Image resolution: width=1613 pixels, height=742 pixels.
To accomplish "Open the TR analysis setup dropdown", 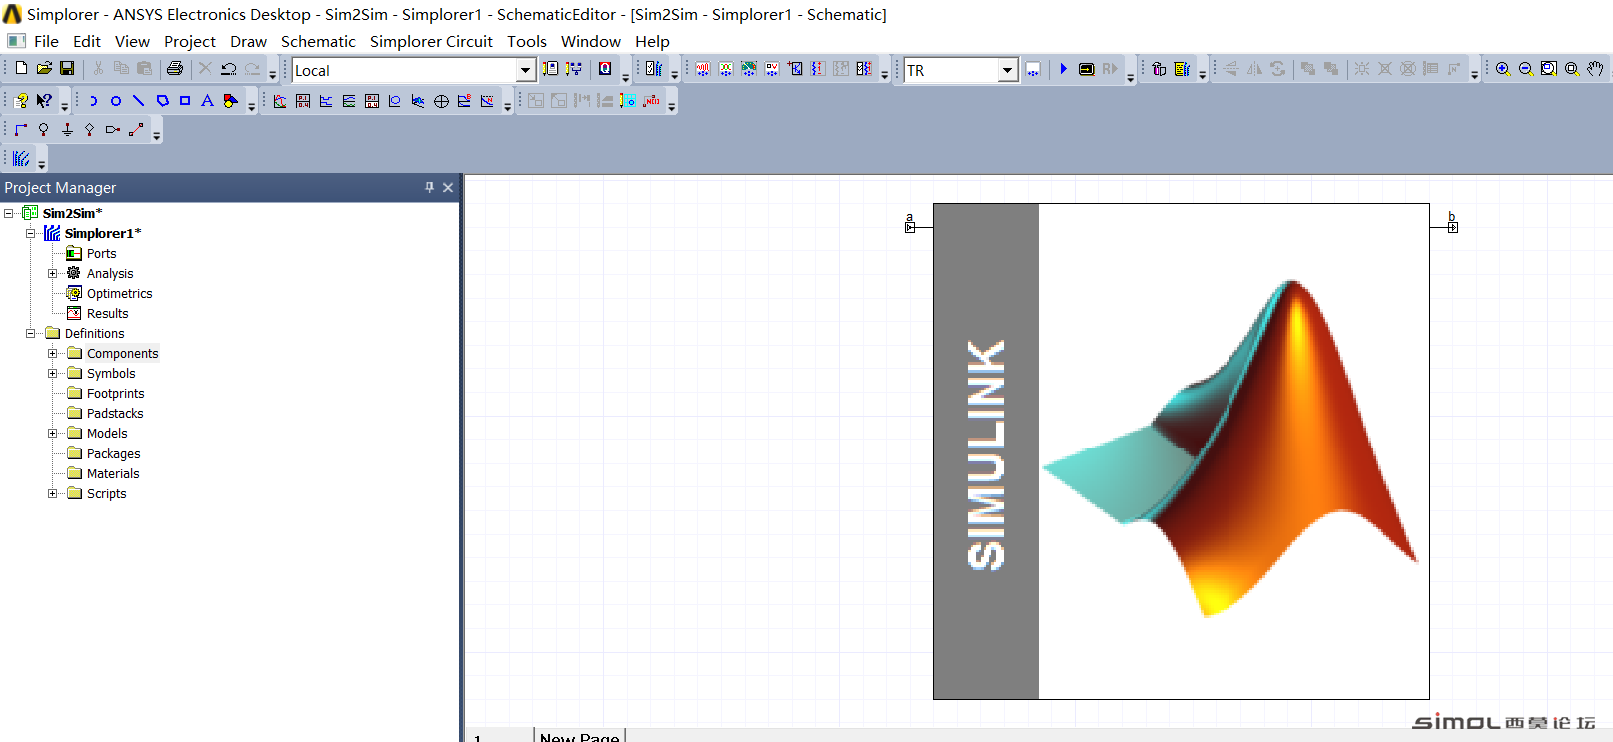I will tap(1008, 70).
